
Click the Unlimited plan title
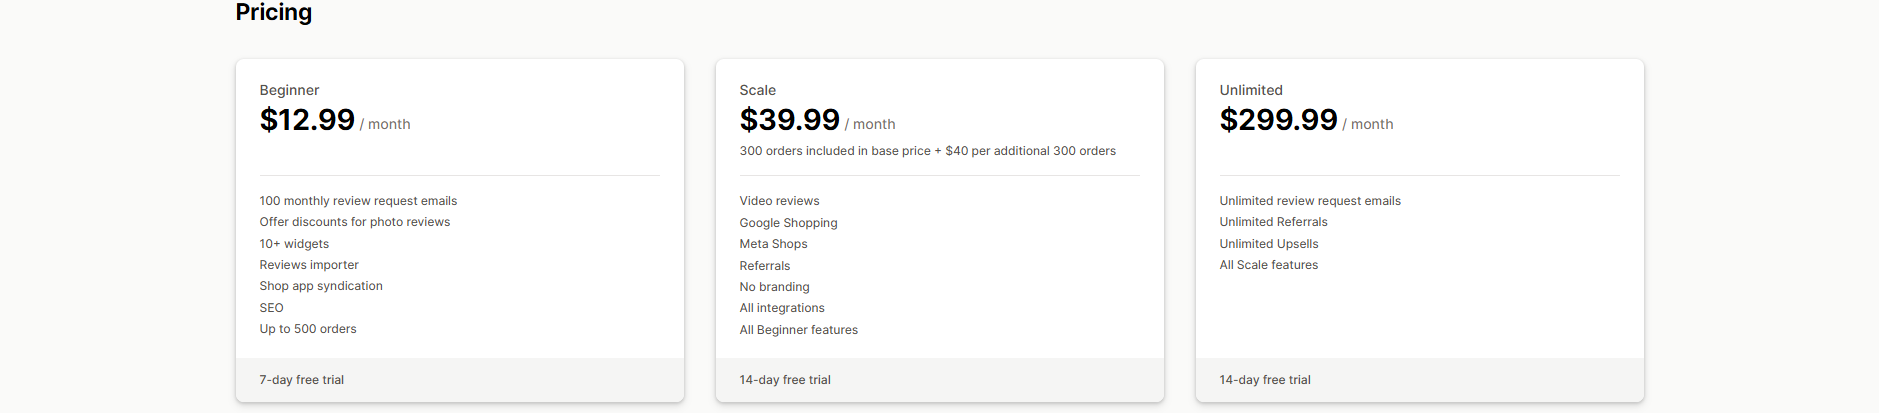tap(1250, 90)
